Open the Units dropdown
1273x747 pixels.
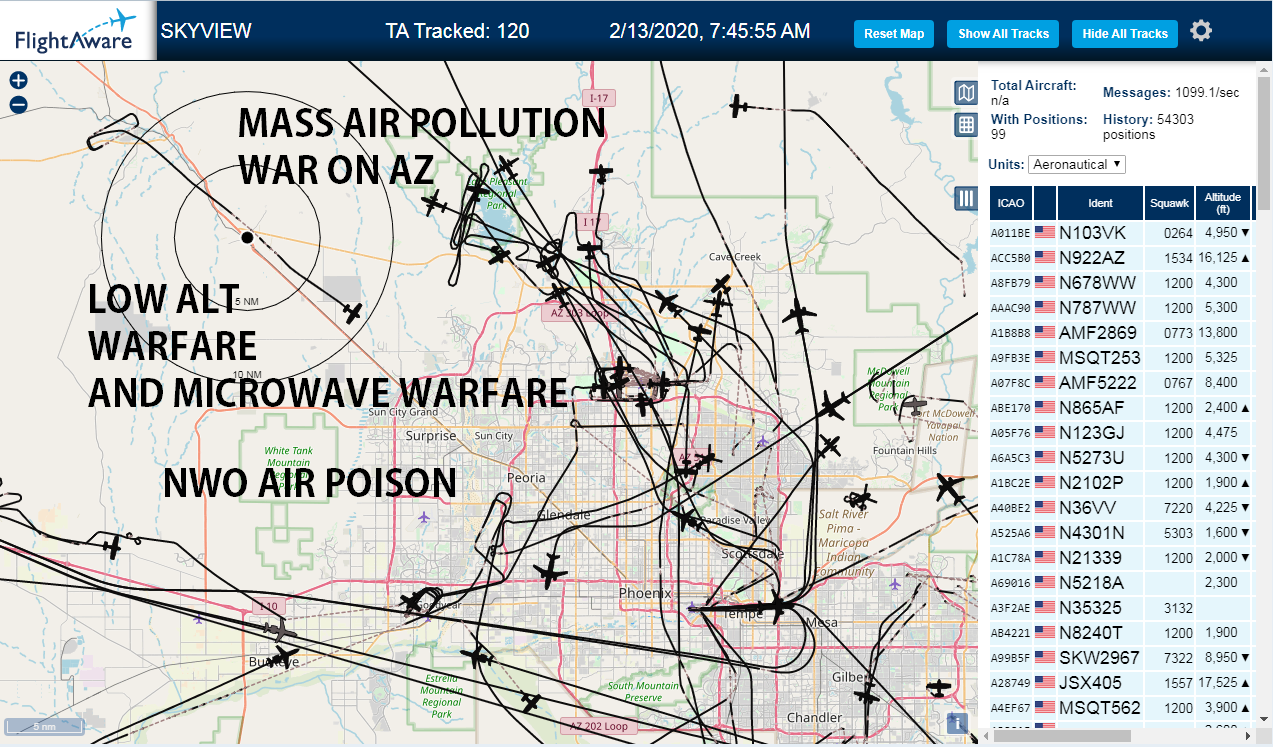pyautogui.click(x=1077, y=164)
